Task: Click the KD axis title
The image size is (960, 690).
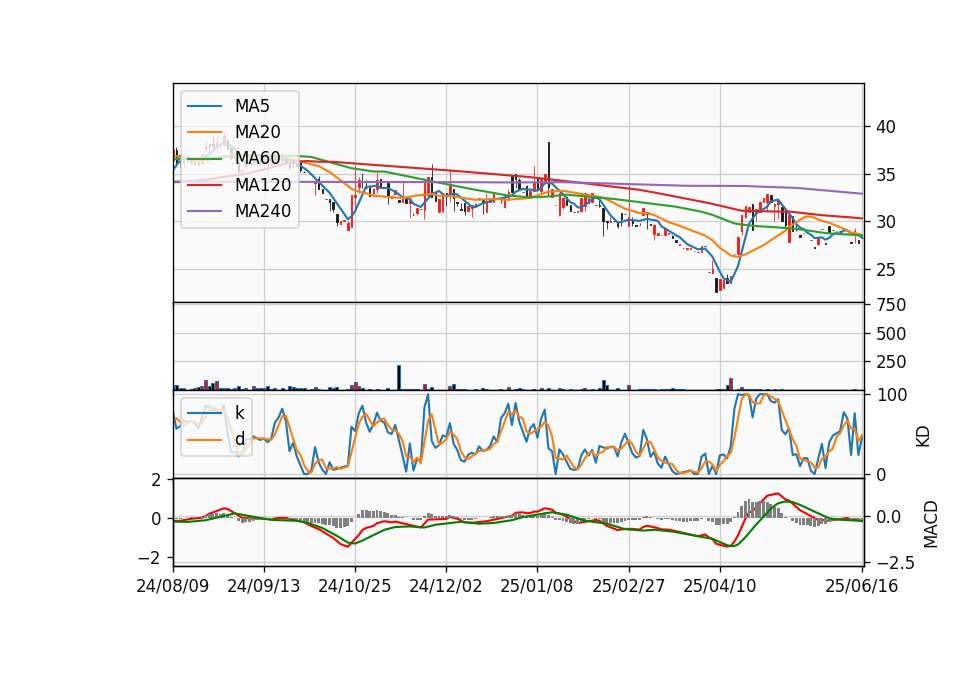Action: click(x=923, y=437)
